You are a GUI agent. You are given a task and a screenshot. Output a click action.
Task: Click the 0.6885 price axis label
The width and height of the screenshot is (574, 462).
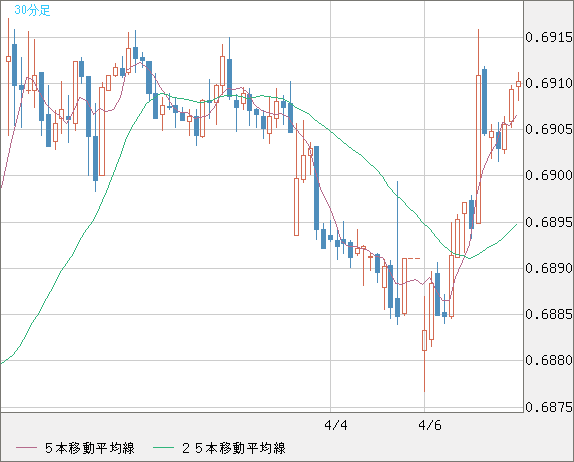pos(549,314)
